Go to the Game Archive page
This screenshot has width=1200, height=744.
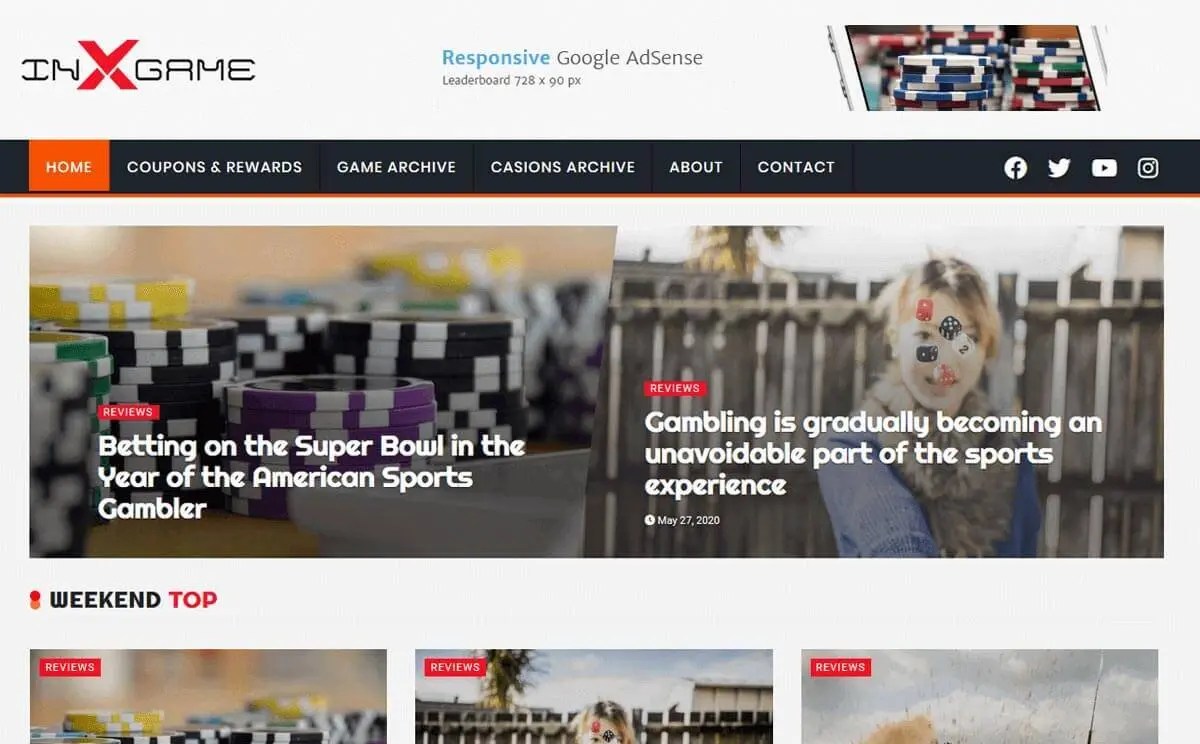(x=396, y=167)
